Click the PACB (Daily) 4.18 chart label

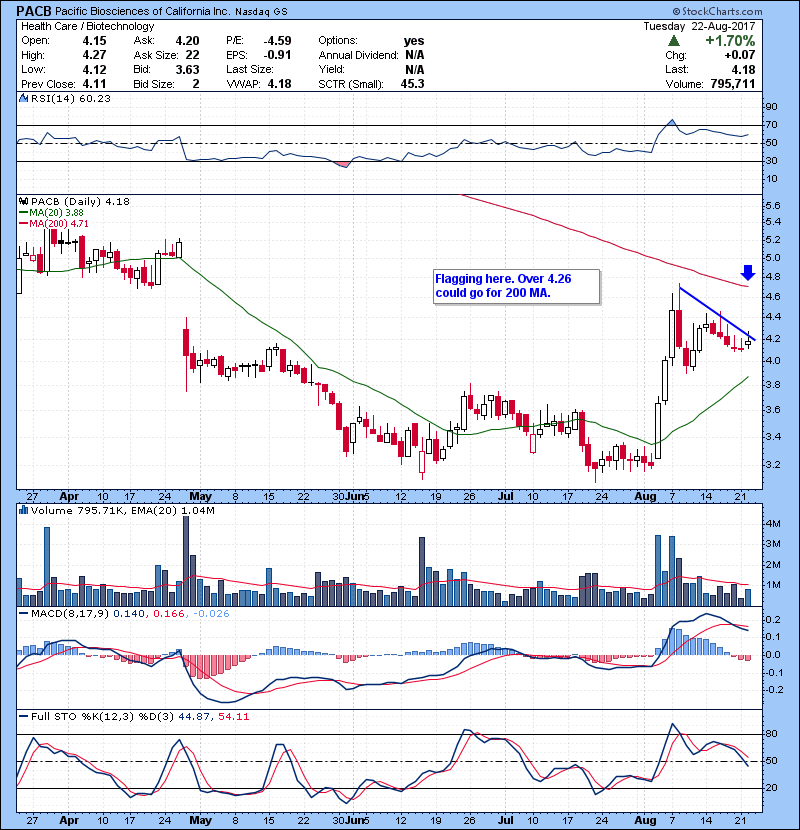click(80, 202)
